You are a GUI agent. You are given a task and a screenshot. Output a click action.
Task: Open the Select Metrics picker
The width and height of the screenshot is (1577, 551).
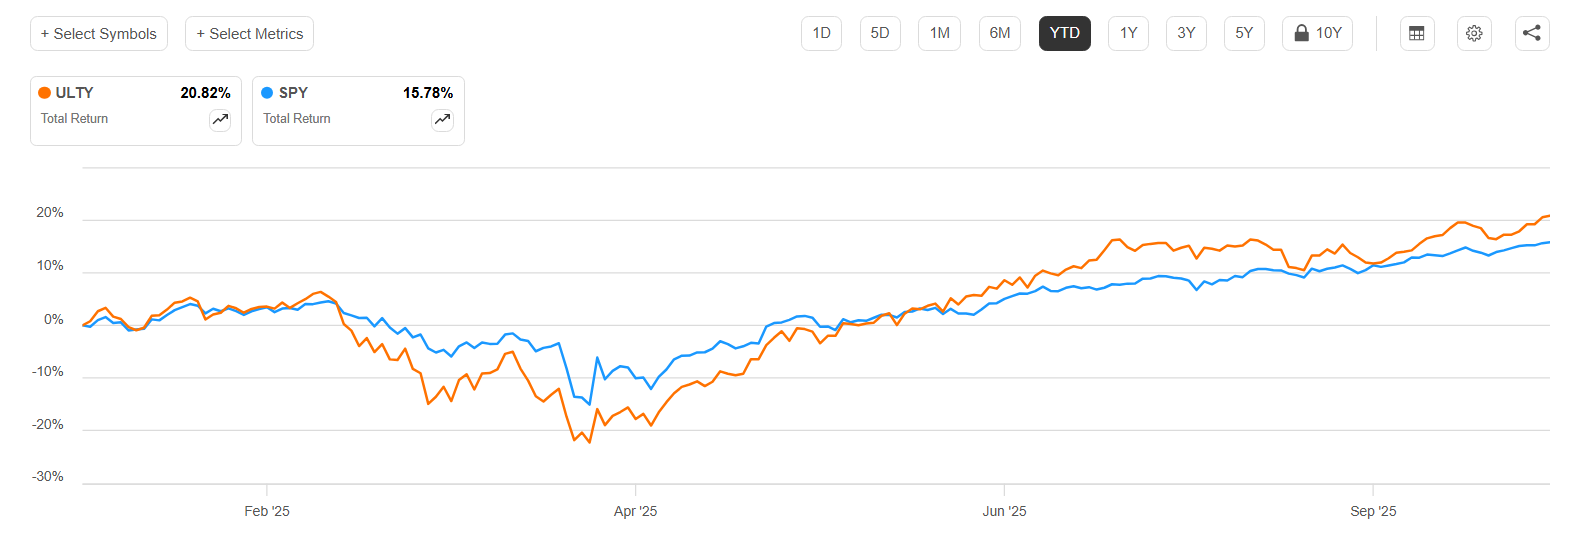tap(249, 34)
